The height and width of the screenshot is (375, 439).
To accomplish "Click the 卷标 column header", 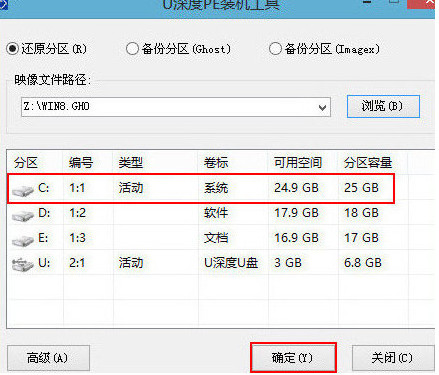I will coord(216,163).
